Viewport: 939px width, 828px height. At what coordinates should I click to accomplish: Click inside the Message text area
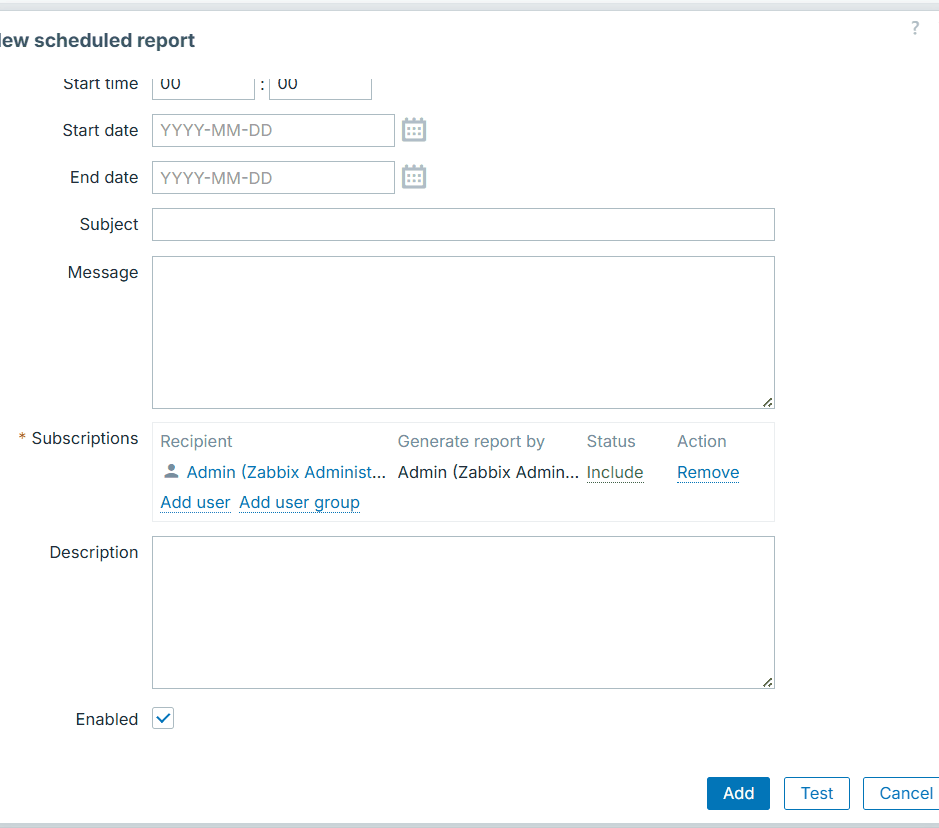click(x=463, y=332)
